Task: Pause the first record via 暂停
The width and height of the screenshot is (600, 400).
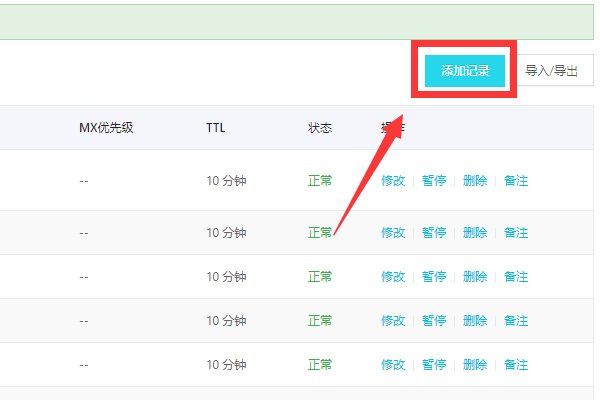Action: click(x=434, y=181)
